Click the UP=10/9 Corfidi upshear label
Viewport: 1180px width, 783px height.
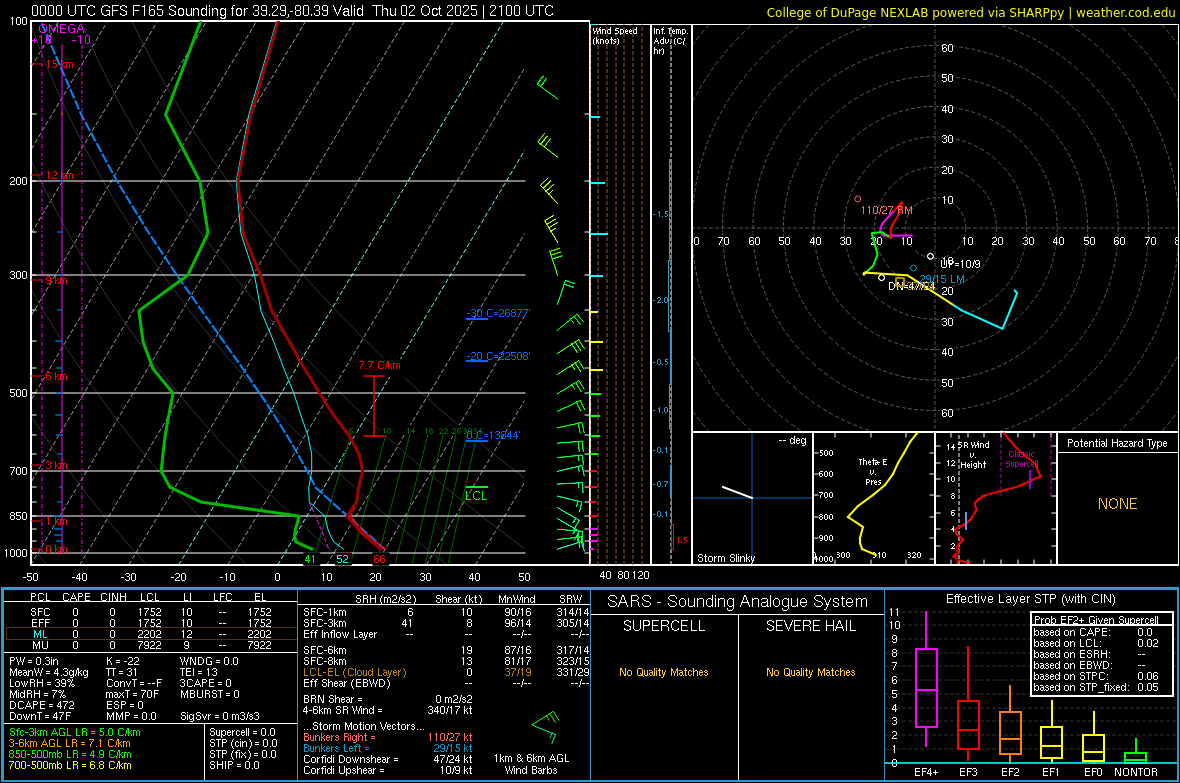[x=960, y=264]
